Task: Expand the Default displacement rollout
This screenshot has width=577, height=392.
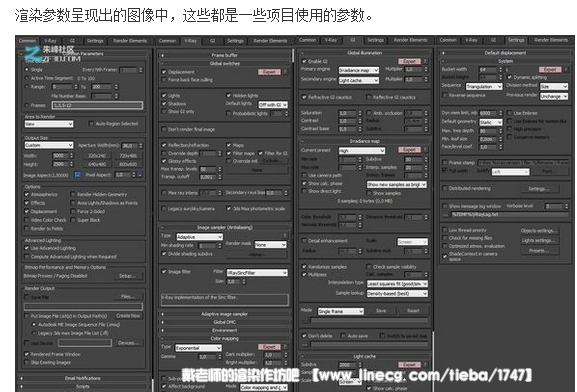Action: (505, 53)
